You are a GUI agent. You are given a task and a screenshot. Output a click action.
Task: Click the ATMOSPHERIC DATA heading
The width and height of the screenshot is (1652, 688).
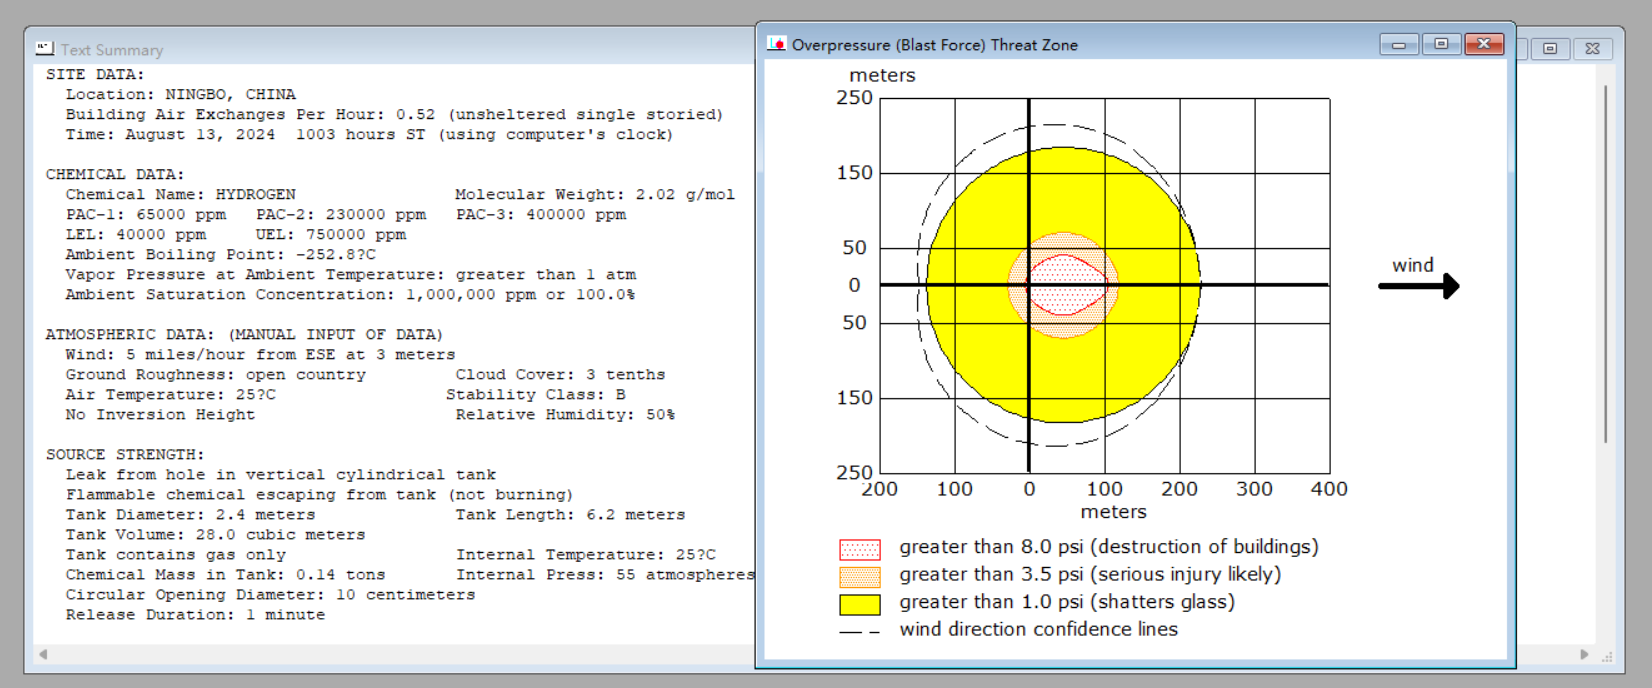[244, 335]
